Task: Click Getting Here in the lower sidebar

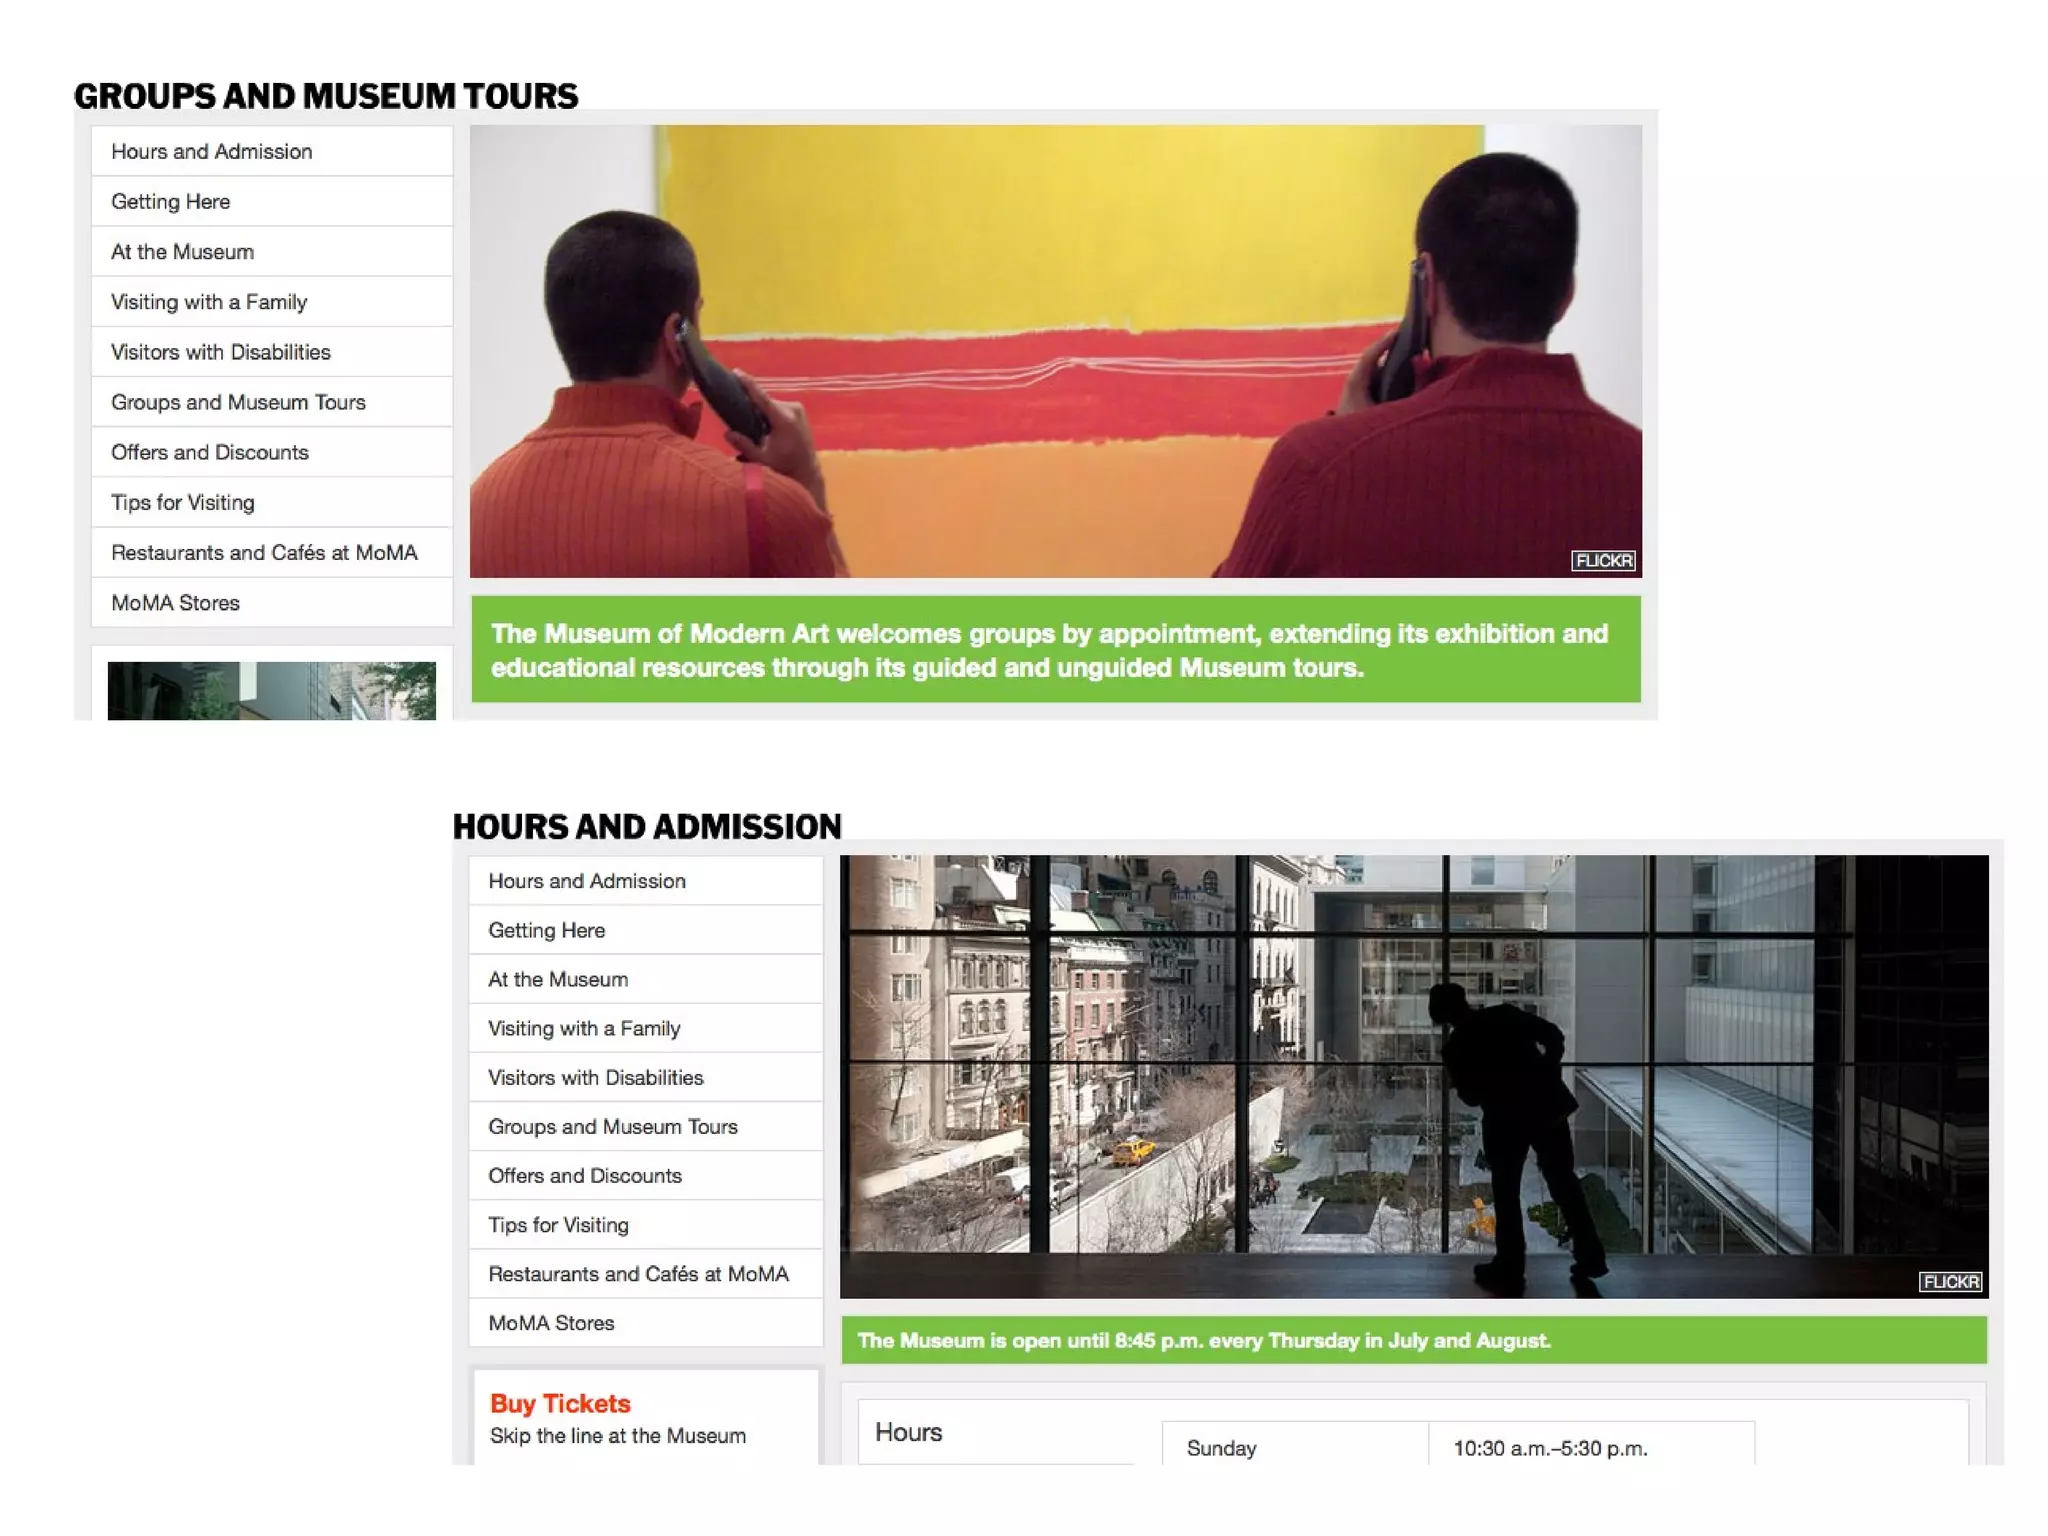Action: (547, 930)
